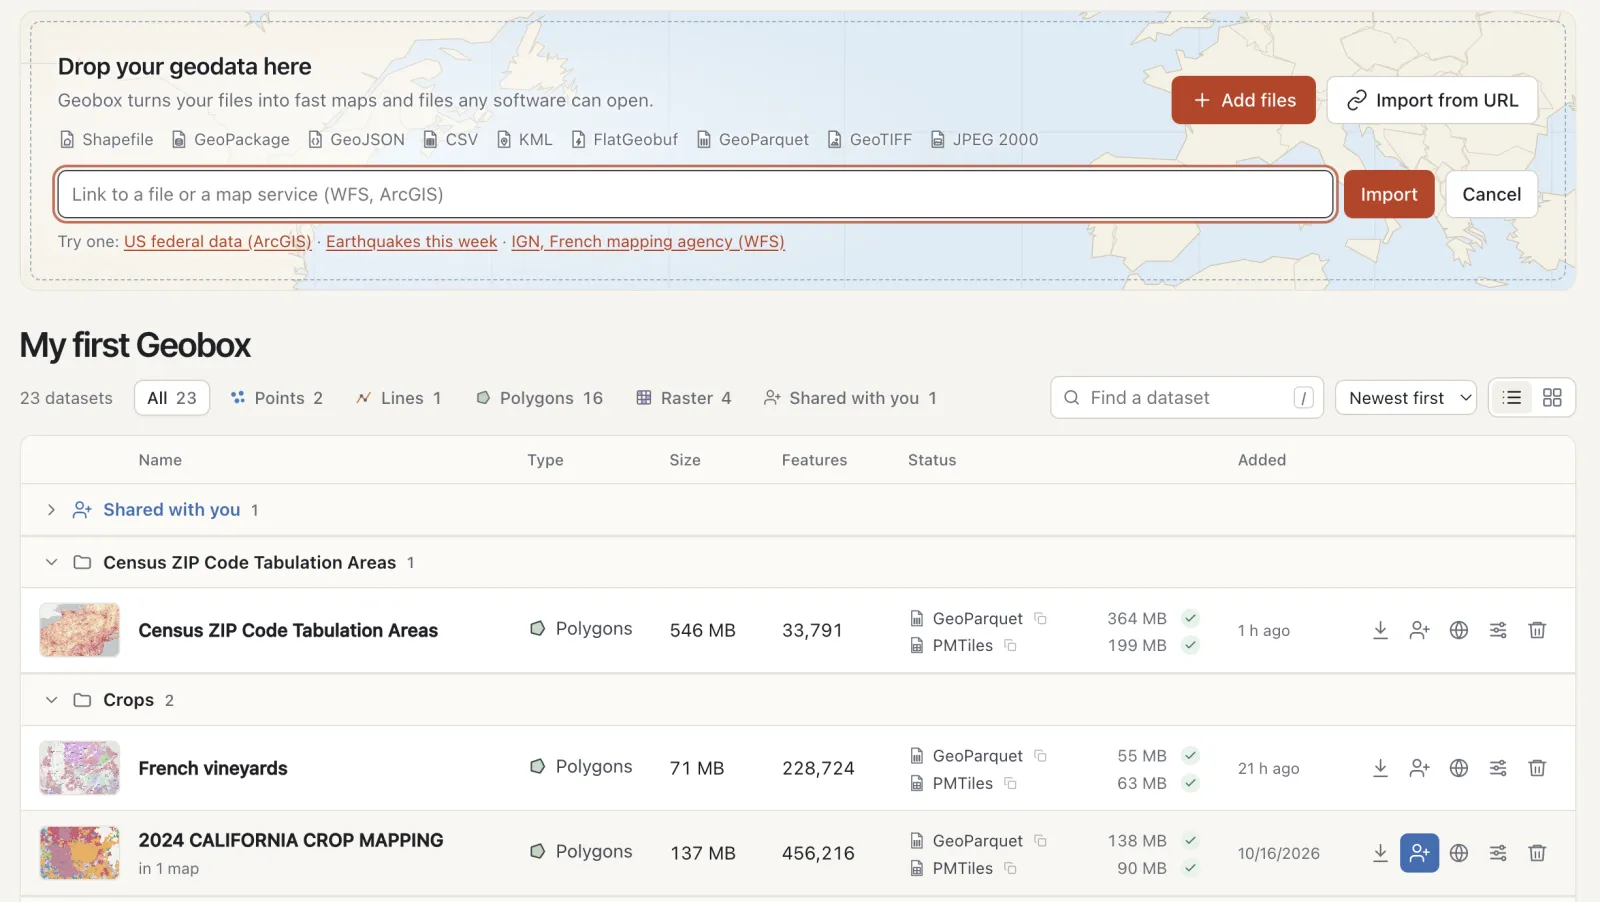The width and height of the screenshot is (1600, 902).
Task: Open the Newest first sort dropdown
Action: 1406,398
